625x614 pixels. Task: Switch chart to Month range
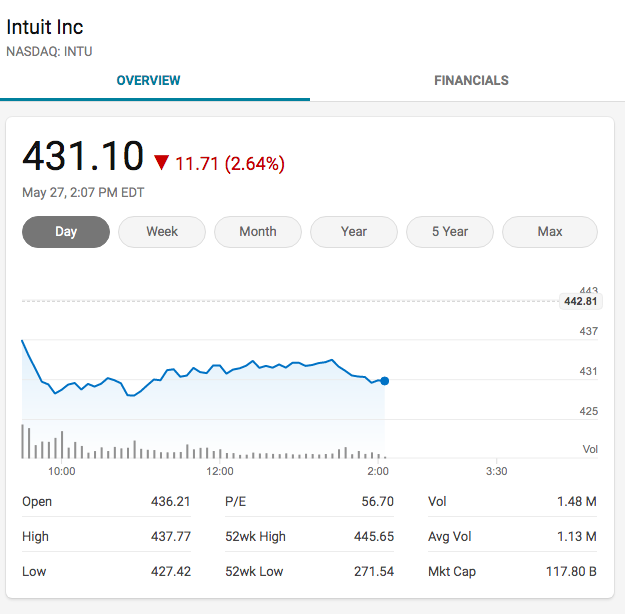pos(258,232)
